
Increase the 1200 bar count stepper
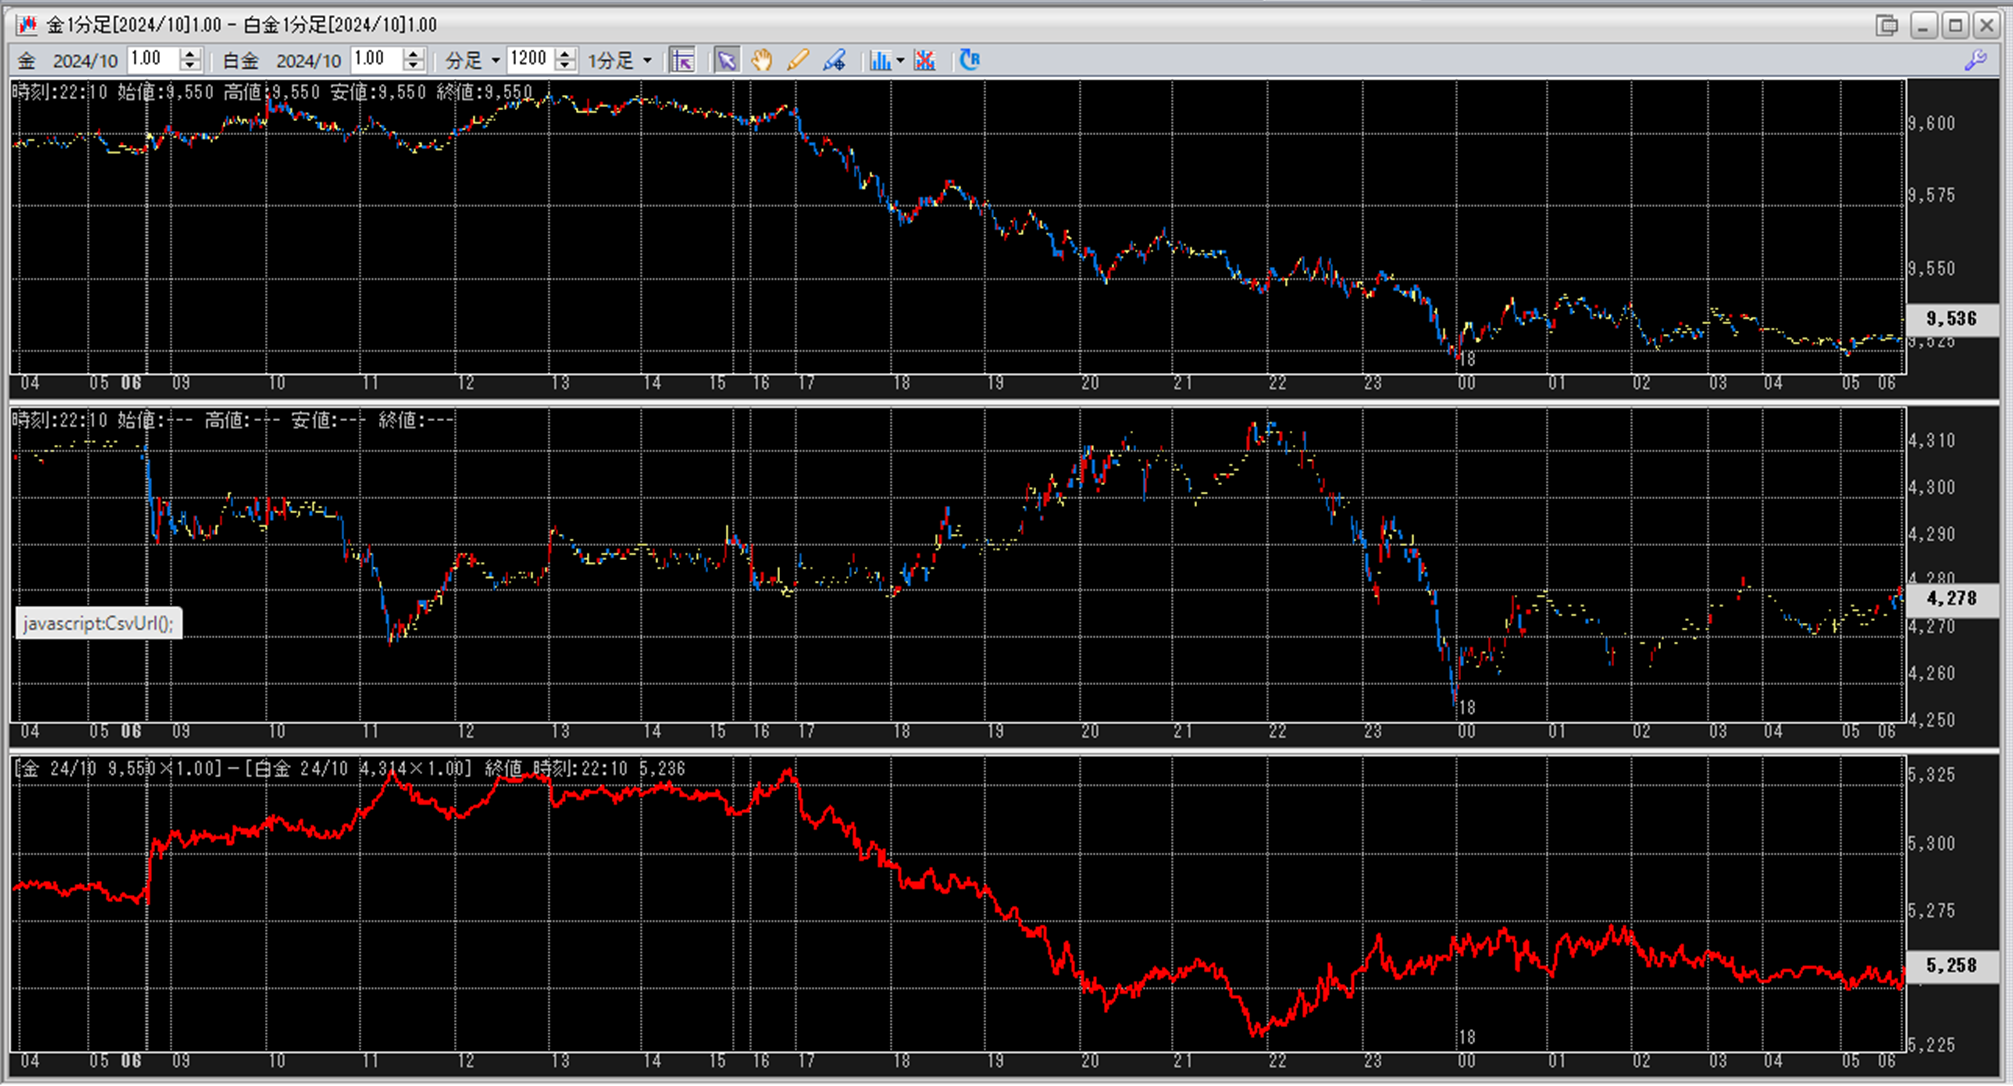[565, 54]
